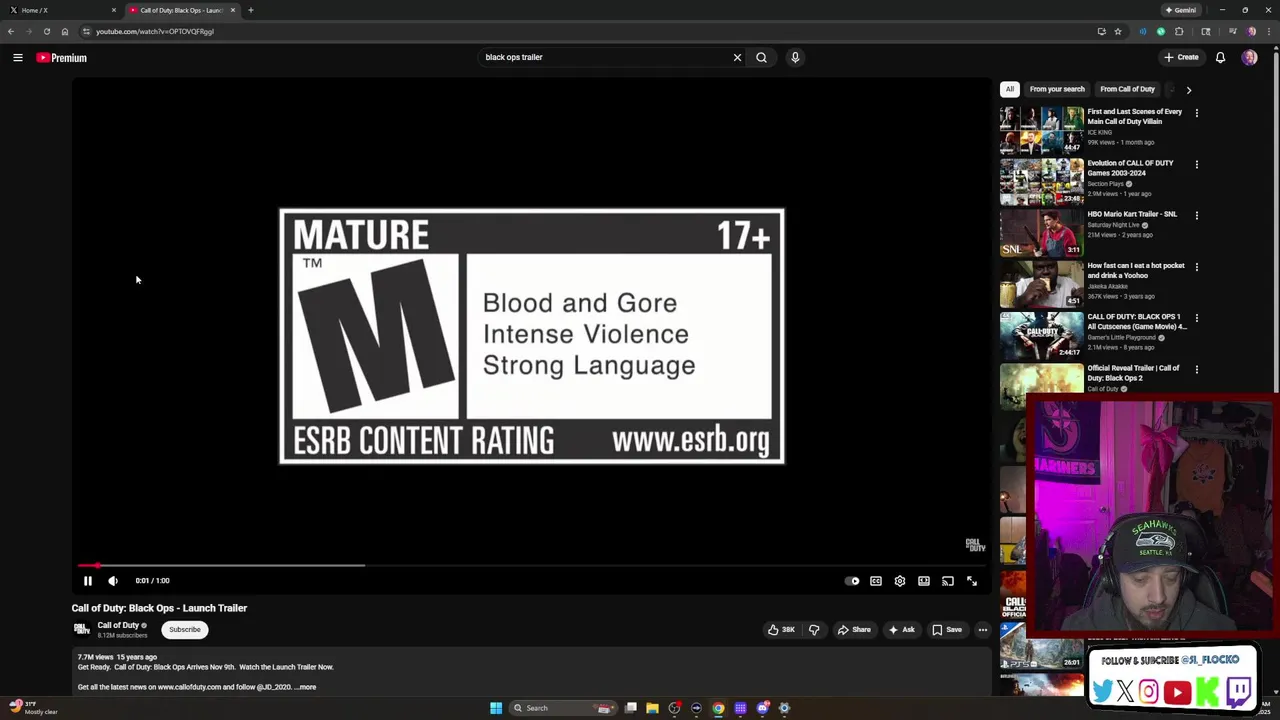Open Windows Start menu
The width and height of the screenshot is (1280, 720).
(496, 708)
